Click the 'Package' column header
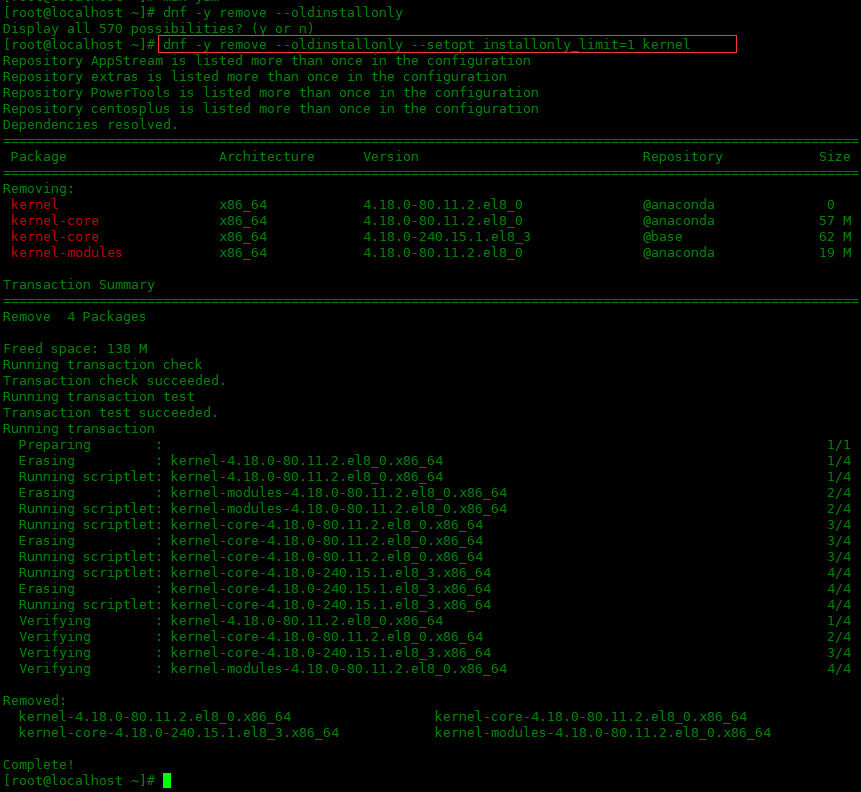 pyautogui.click(x=38, y=157)
